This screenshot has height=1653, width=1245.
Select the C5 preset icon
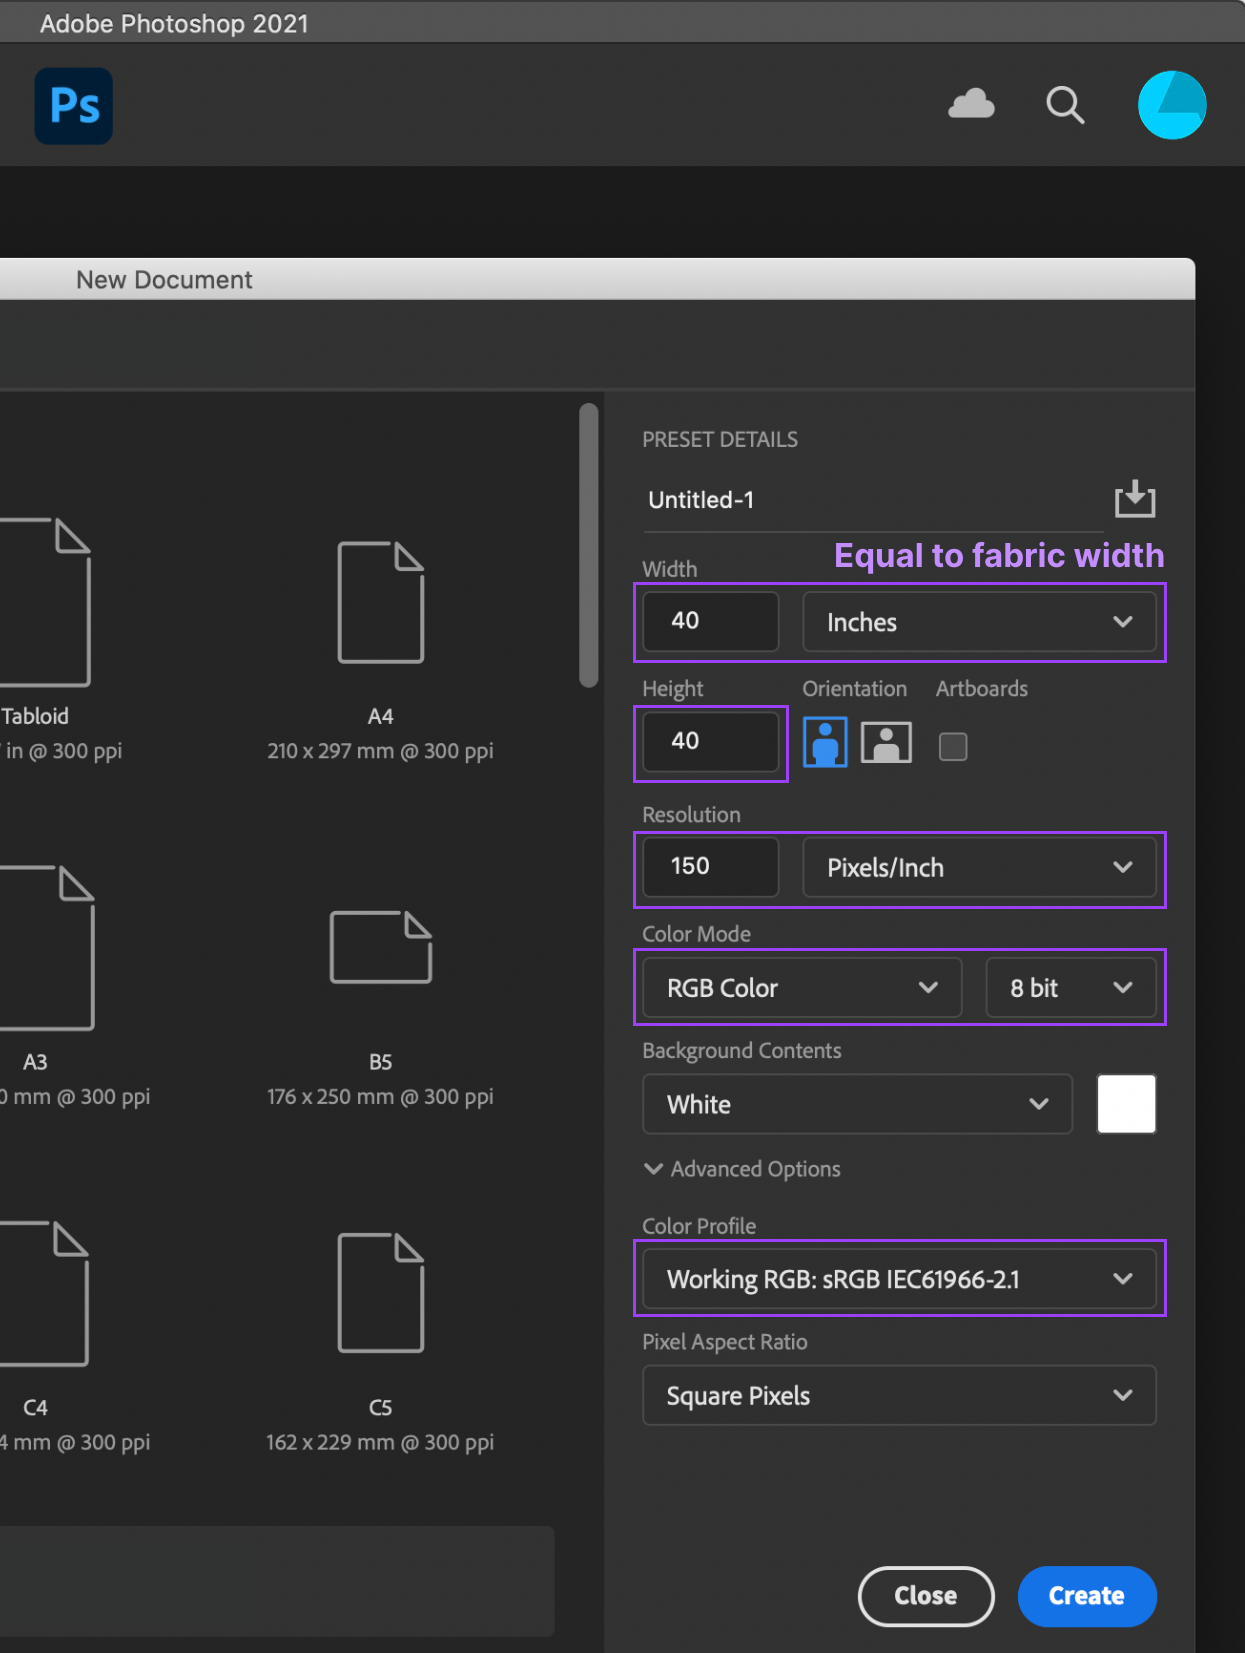(380, 1293)
